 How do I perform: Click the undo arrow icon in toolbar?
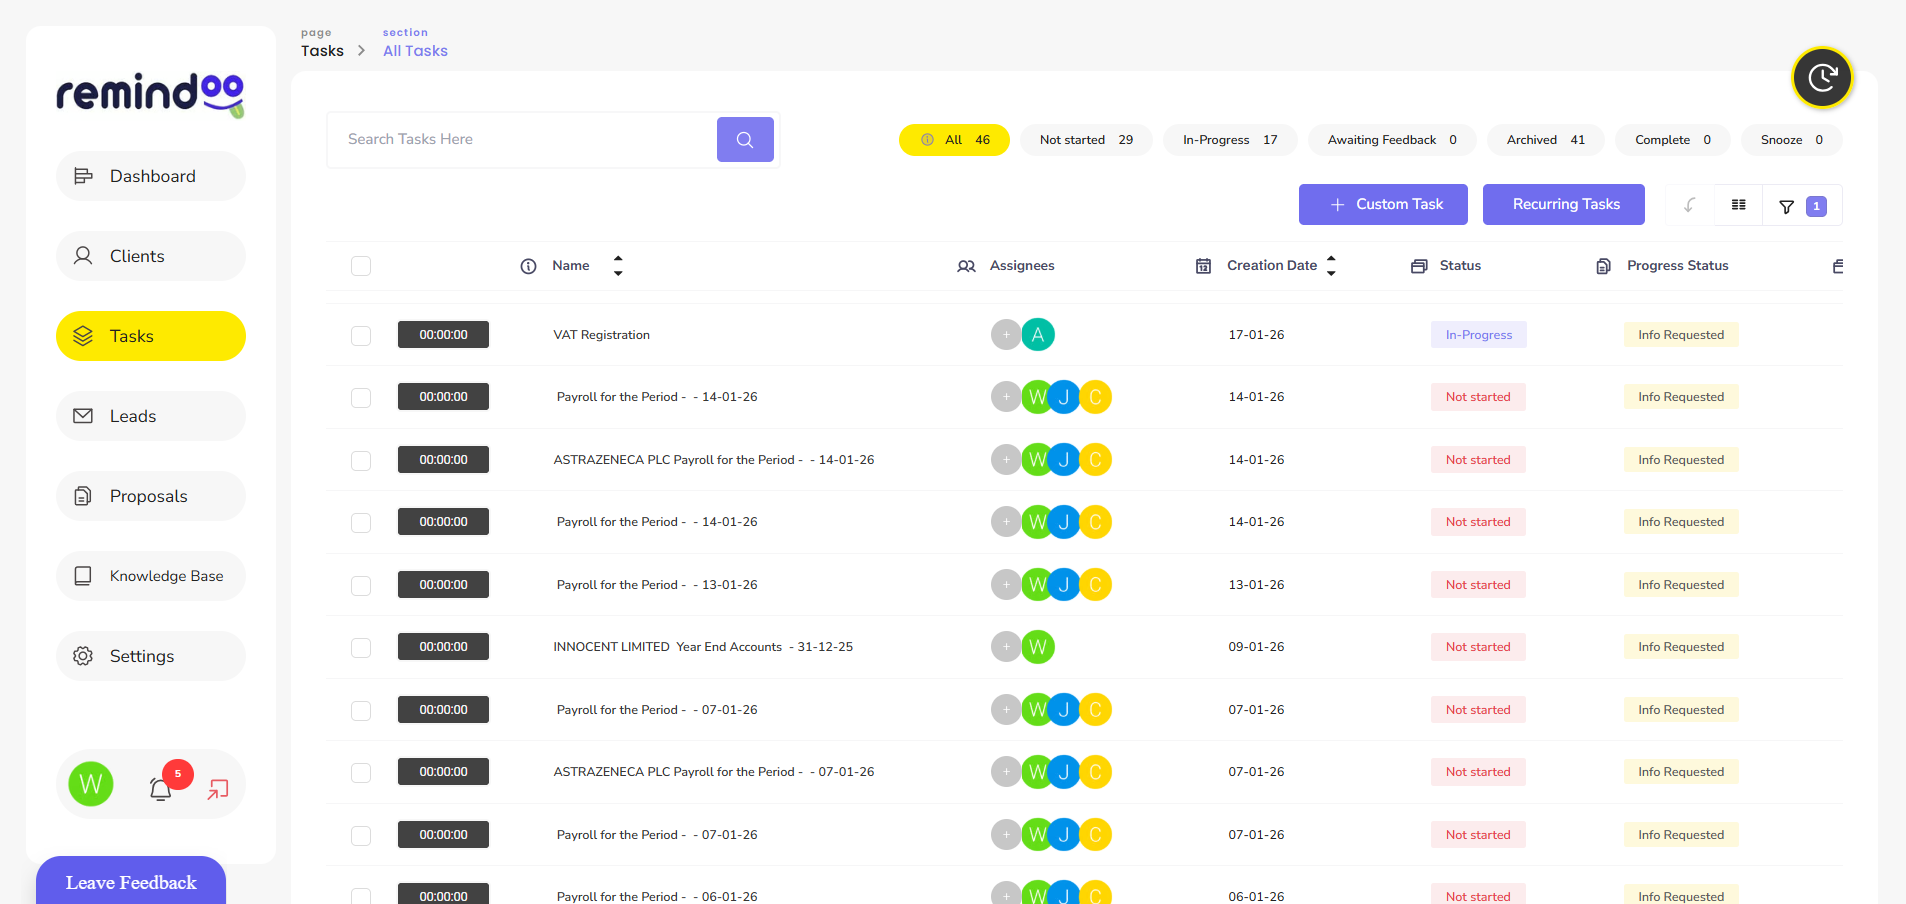click(x=1690, y=205)
